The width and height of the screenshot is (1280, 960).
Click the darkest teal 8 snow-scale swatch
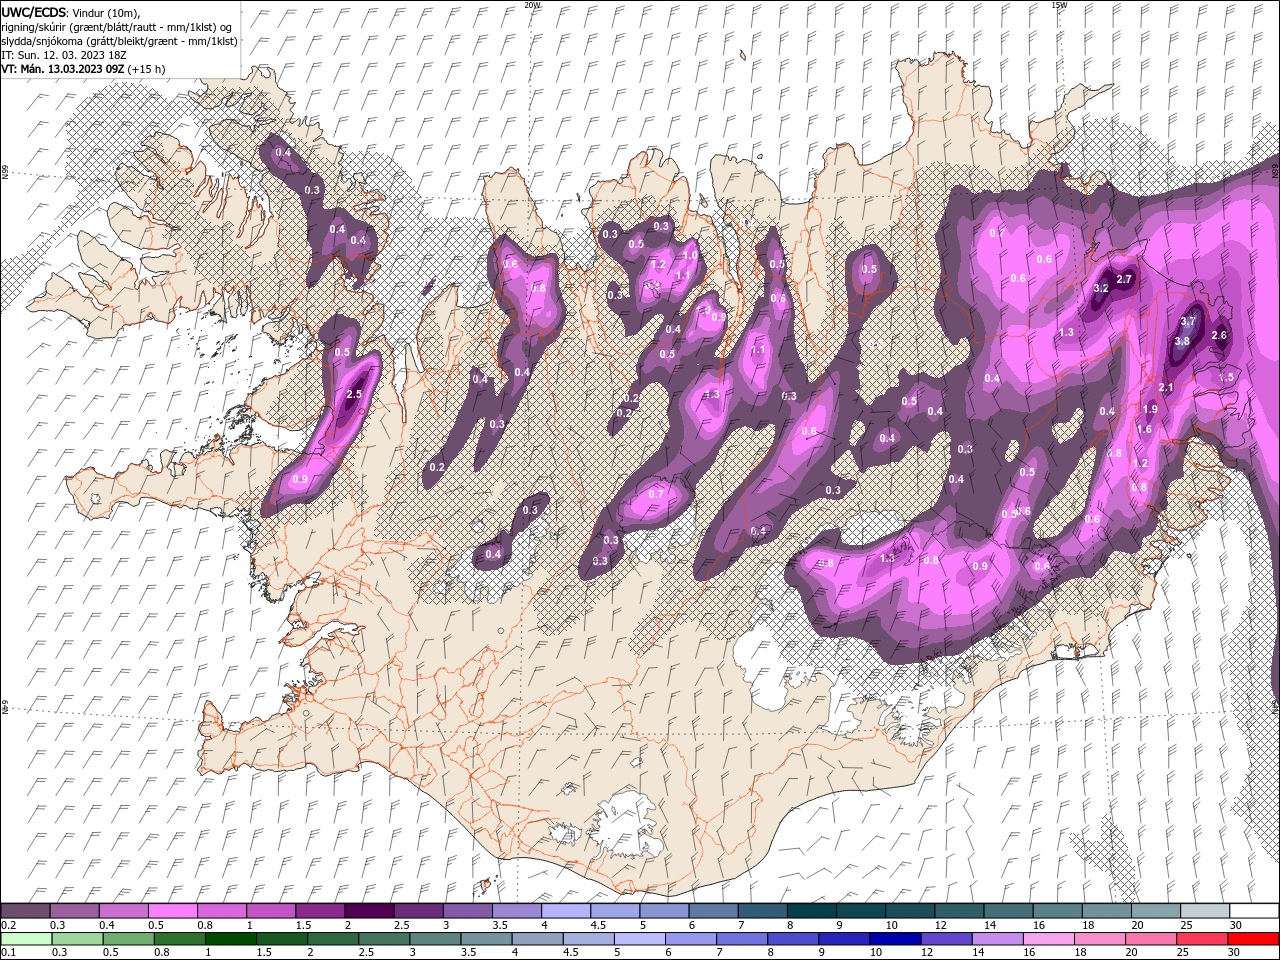coord(812,911)
